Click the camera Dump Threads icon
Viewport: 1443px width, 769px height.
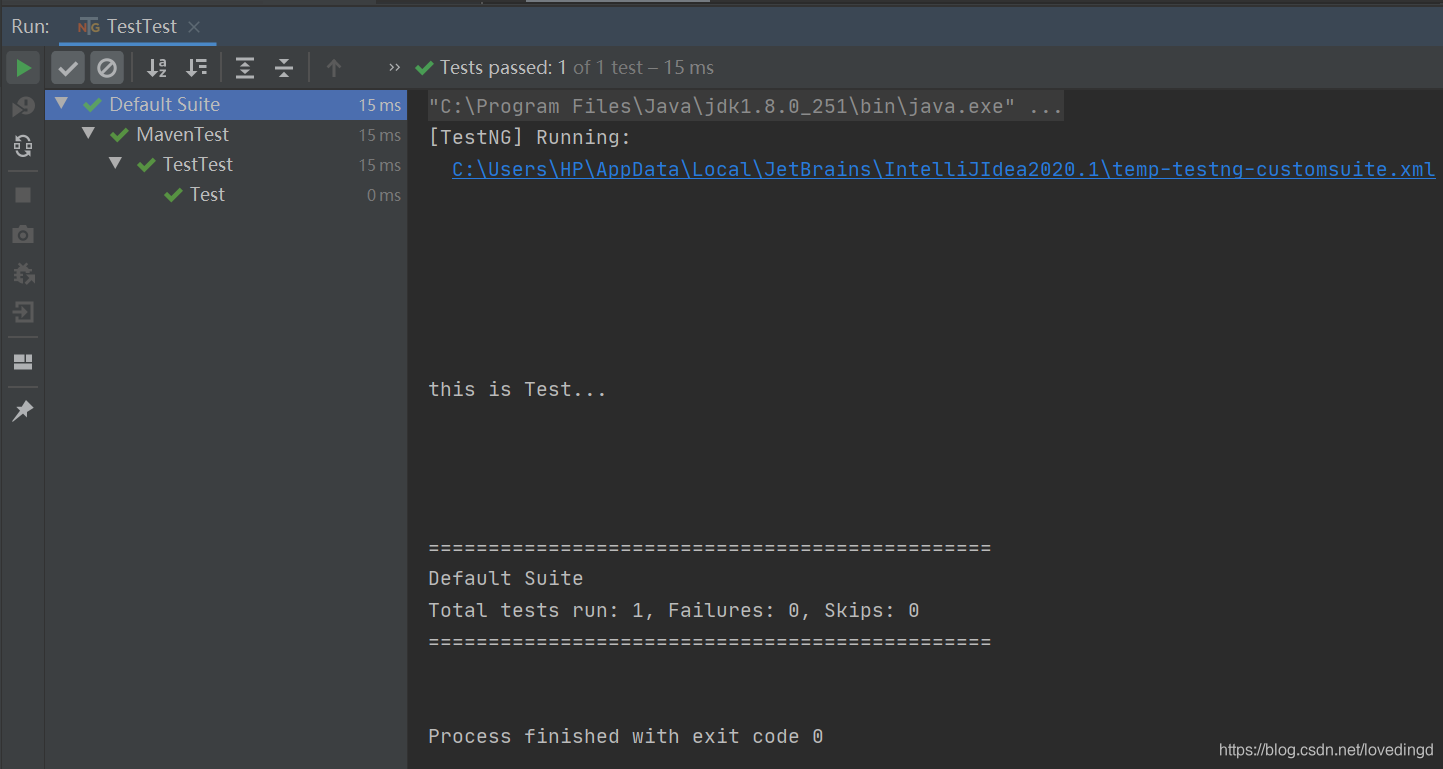coord(22,234)
